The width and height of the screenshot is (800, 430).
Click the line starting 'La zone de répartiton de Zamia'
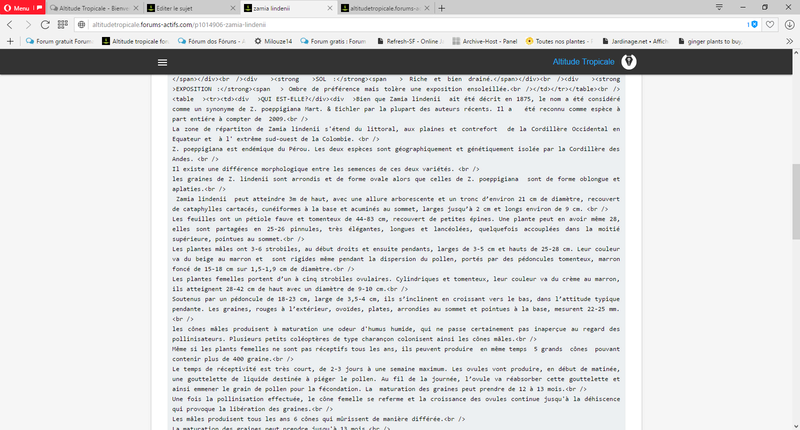pos(396,129)
